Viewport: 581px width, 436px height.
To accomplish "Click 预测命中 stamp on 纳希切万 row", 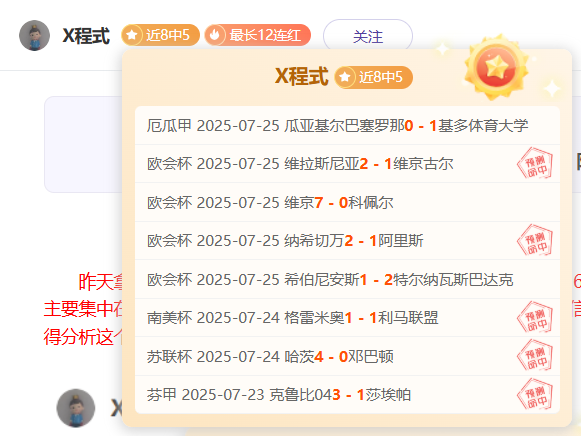I will coord(535,240).
